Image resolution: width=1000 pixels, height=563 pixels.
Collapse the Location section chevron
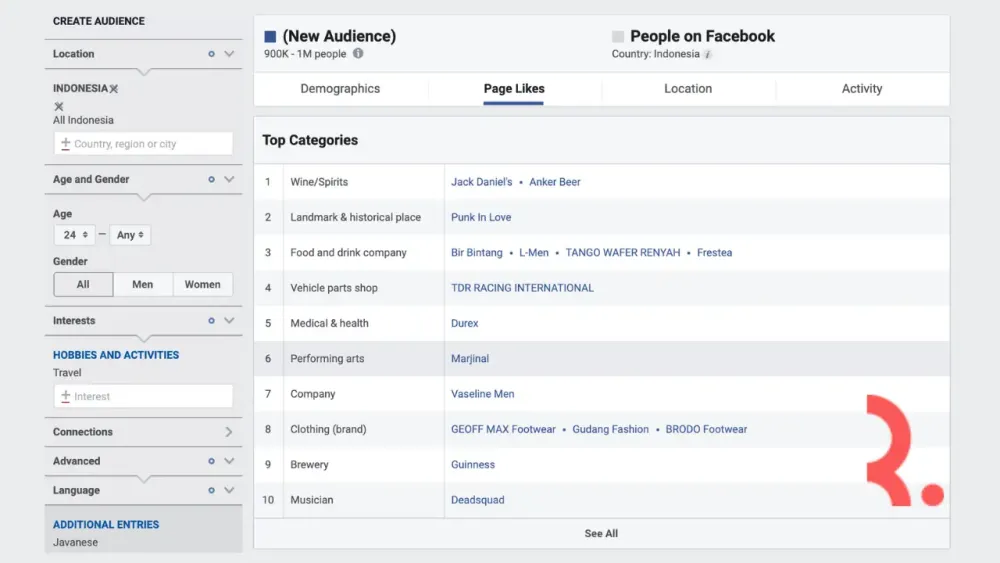click(229, 54)
